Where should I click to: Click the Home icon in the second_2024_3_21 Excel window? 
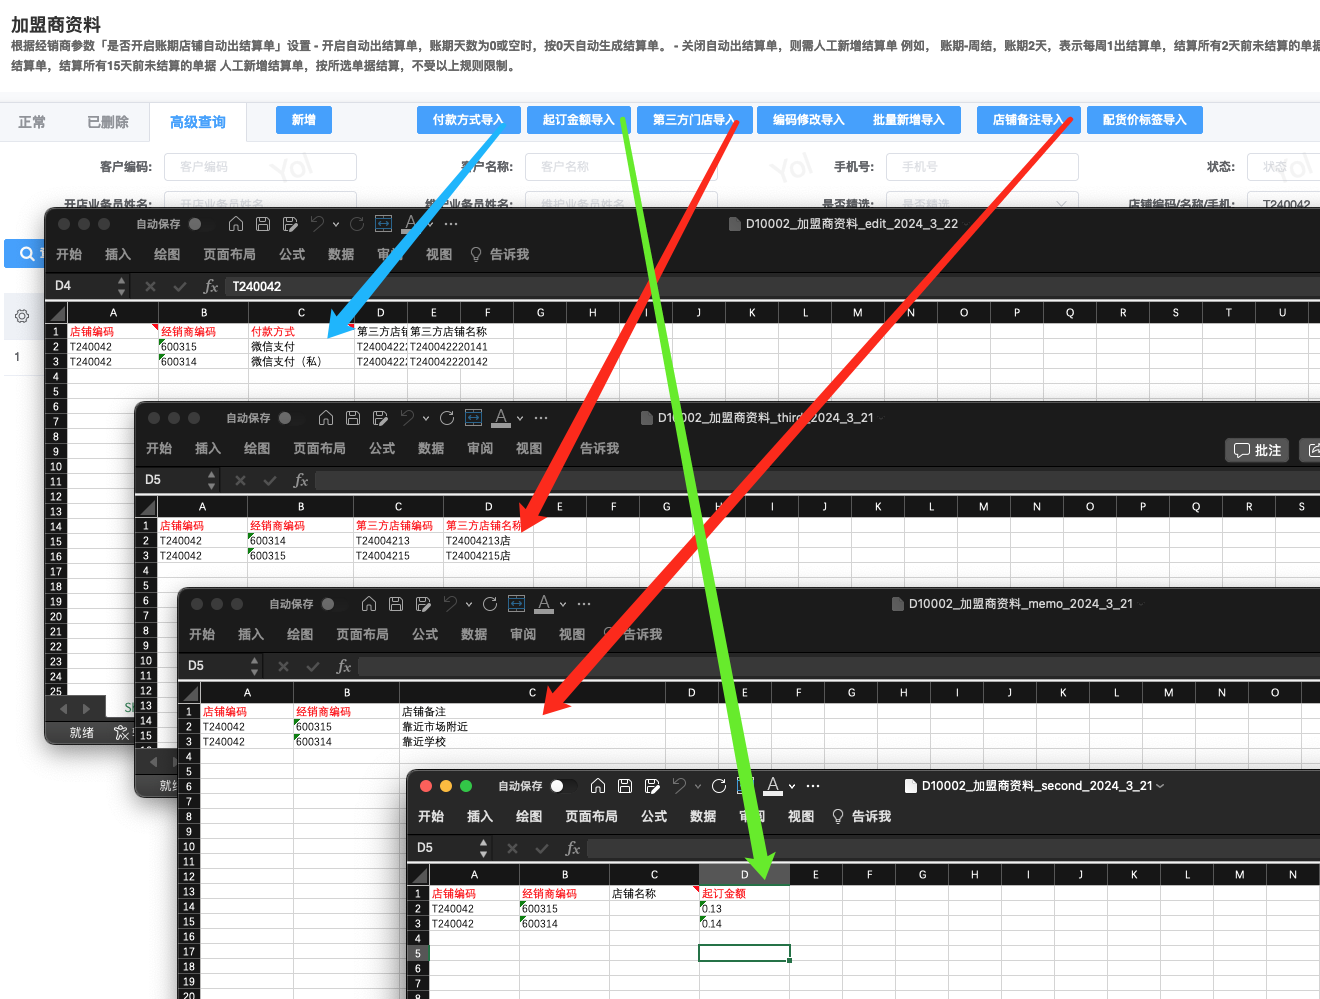tap(598, 786)
